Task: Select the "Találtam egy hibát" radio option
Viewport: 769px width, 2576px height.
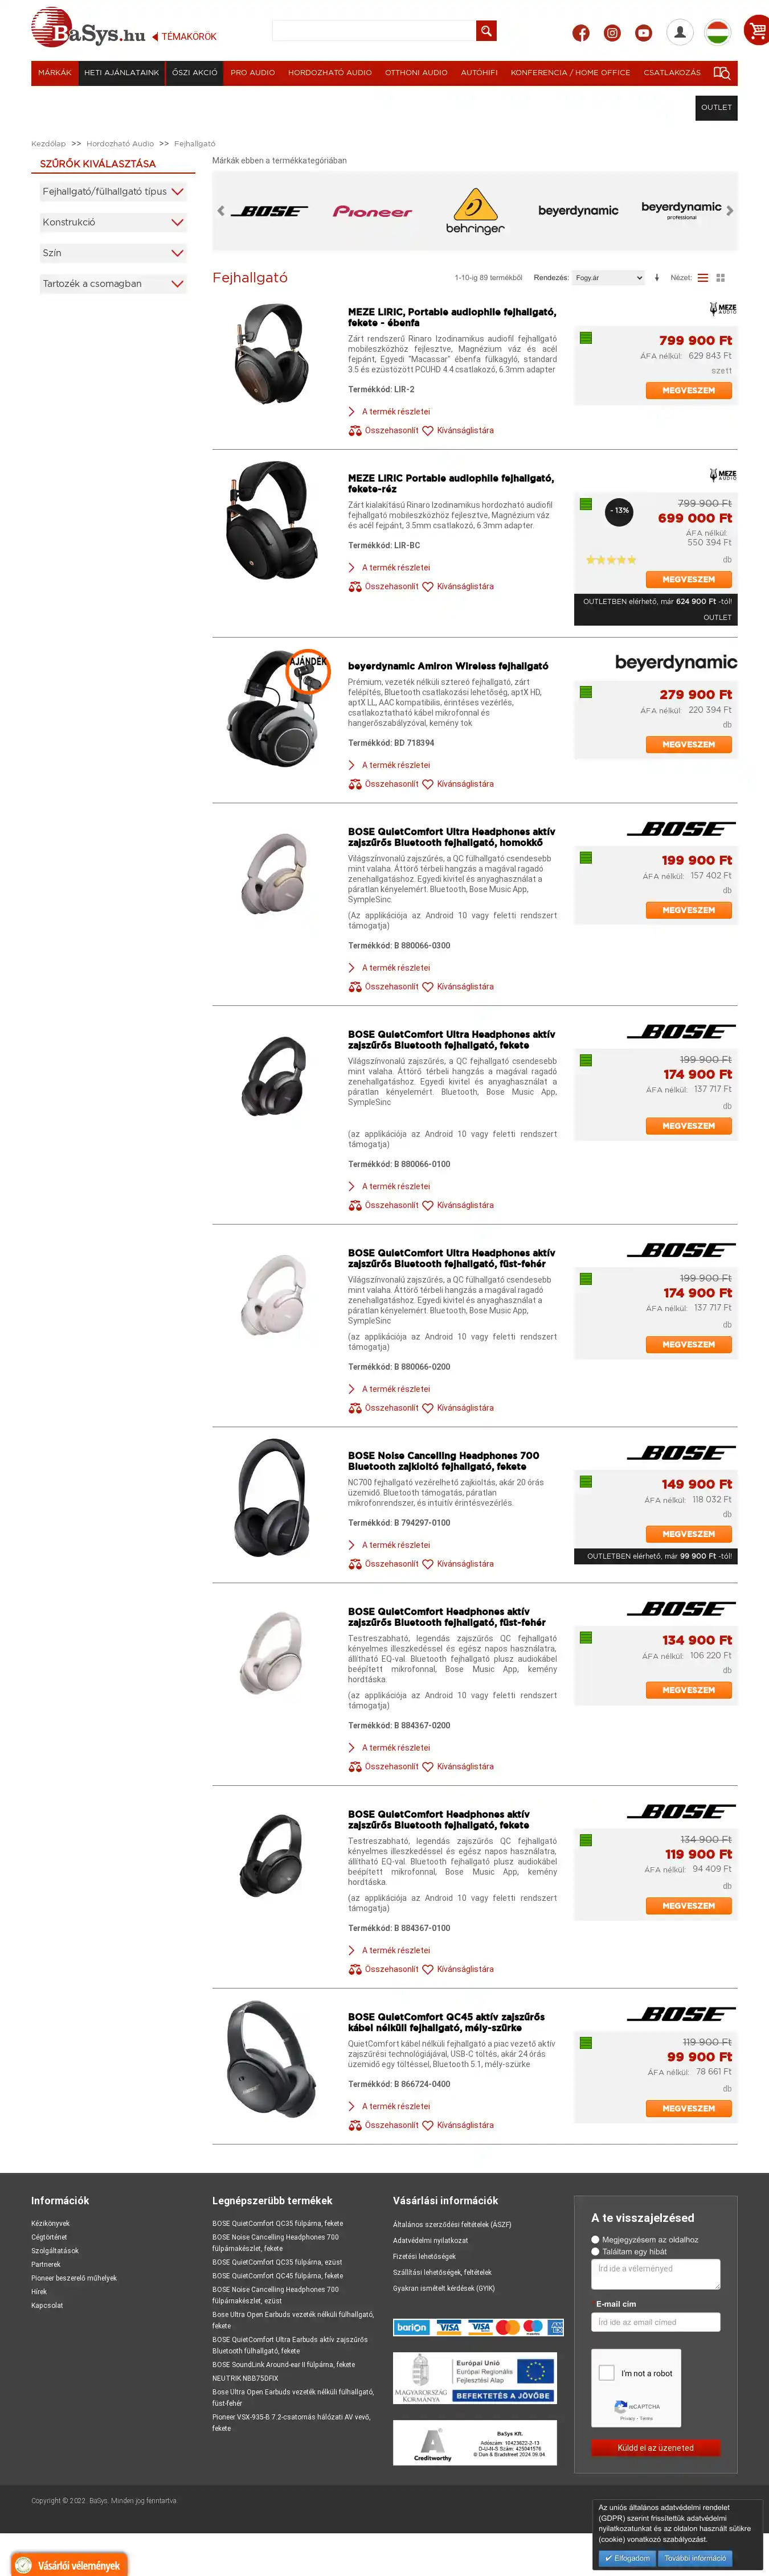Action: (x=596, y=2251)
